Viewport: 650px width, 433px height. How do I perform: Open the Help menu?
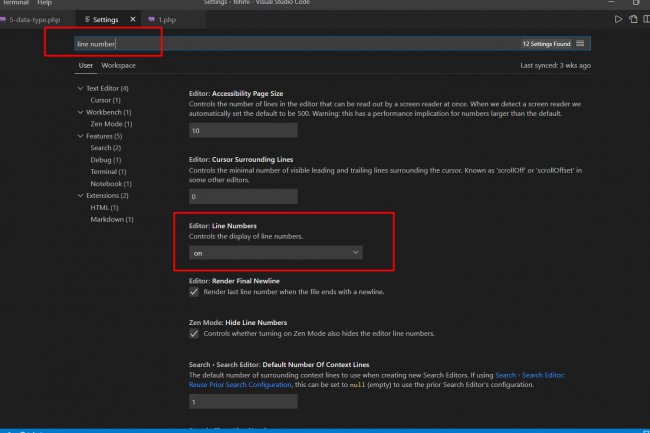(44, 3)
